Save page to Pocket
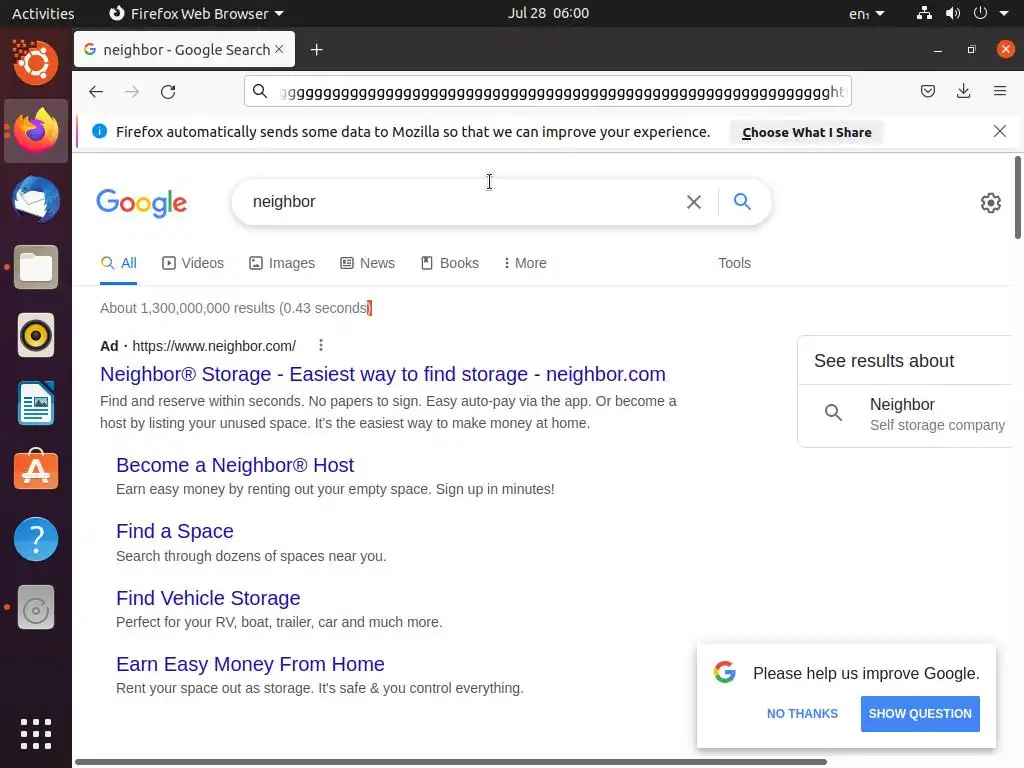The width and height of the screenshot is (1024, 768). (927, 91)
